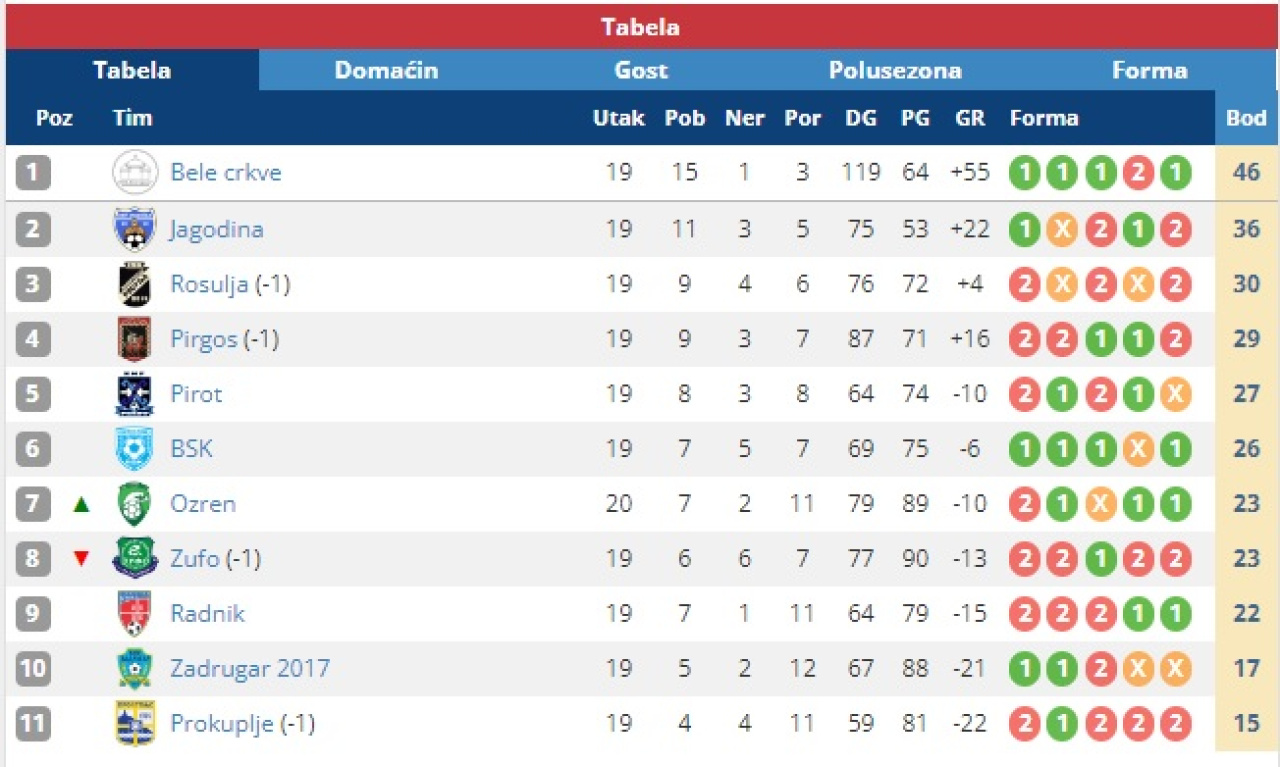Select the Polusezona tab
The width and height of the screenshot is (1280, 767).
(x=895, y=71)
